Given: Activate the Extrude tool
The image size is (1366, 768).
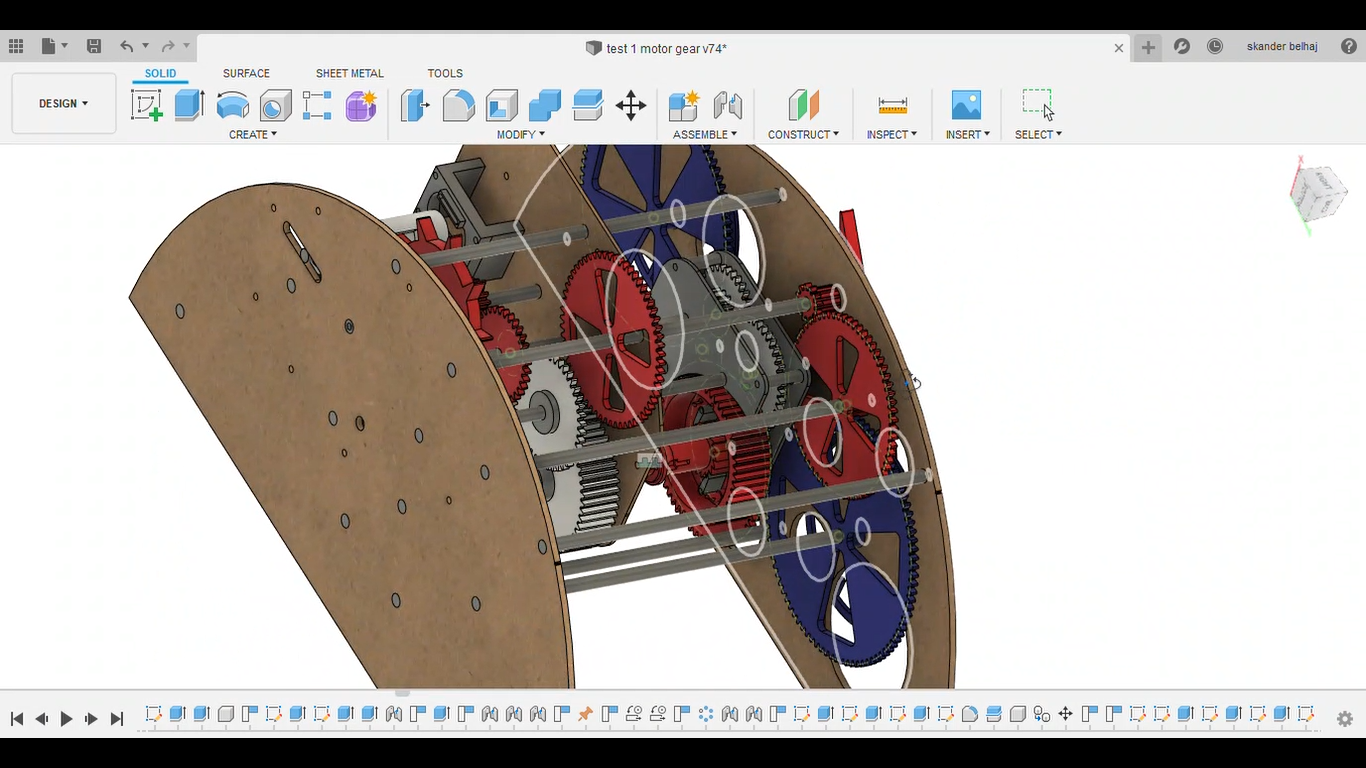Looking at the screenshot, I should [x=189, y=104].
